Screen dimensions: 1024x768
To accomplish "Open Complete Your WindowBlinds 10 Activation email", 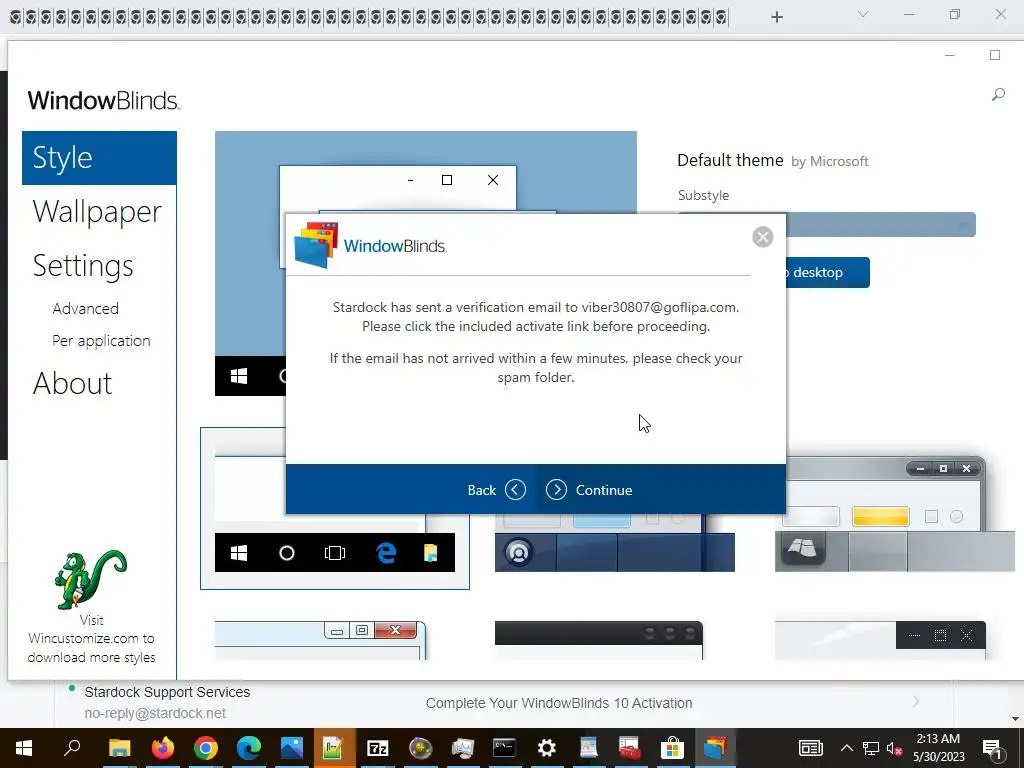I will 559,703.
